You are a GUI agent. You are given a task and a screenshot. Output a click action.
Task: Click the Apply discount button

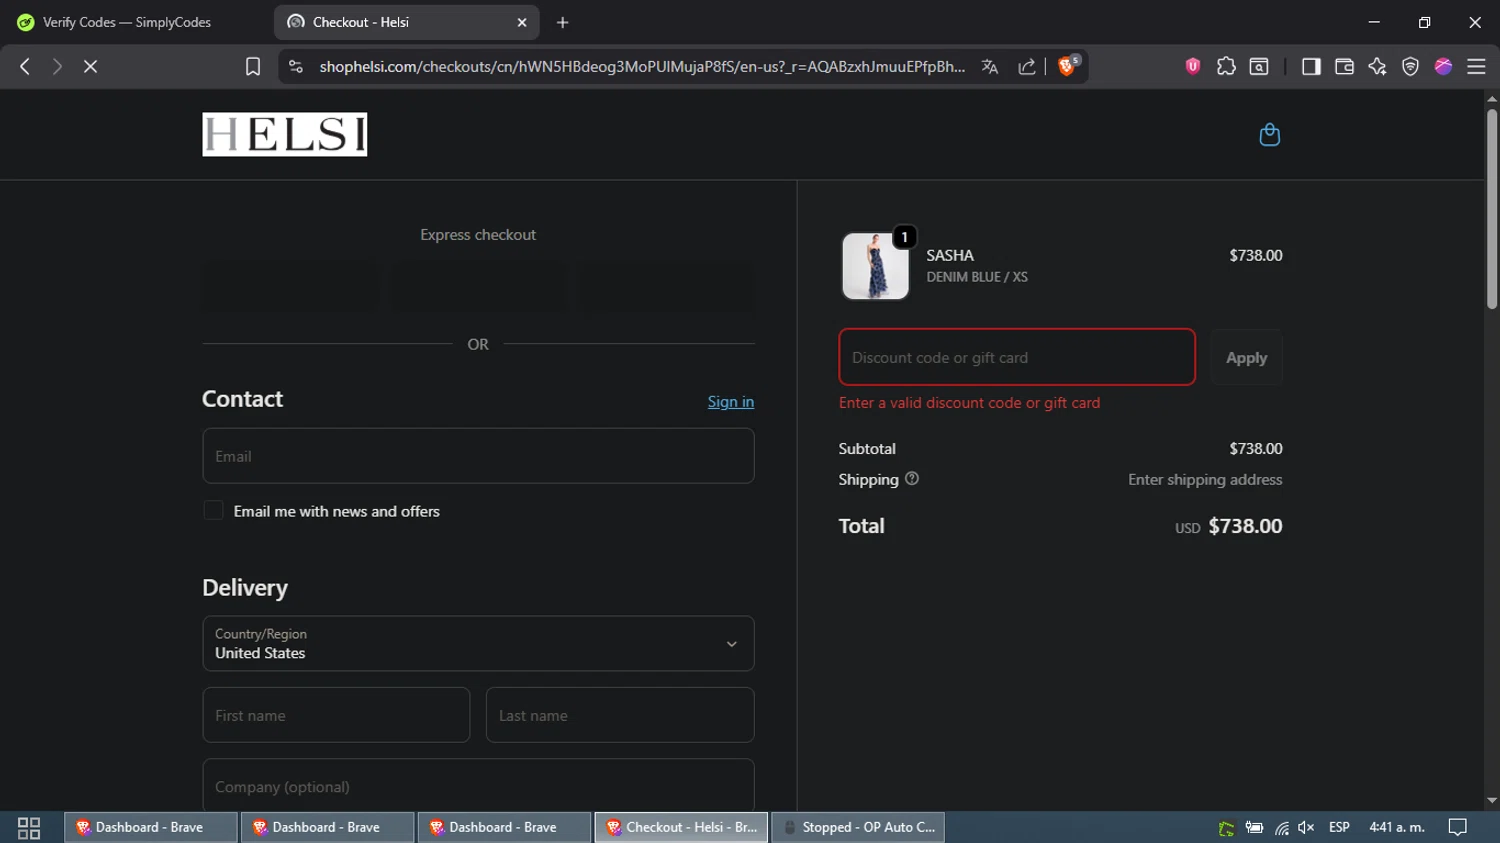[x=1246, y=357]
